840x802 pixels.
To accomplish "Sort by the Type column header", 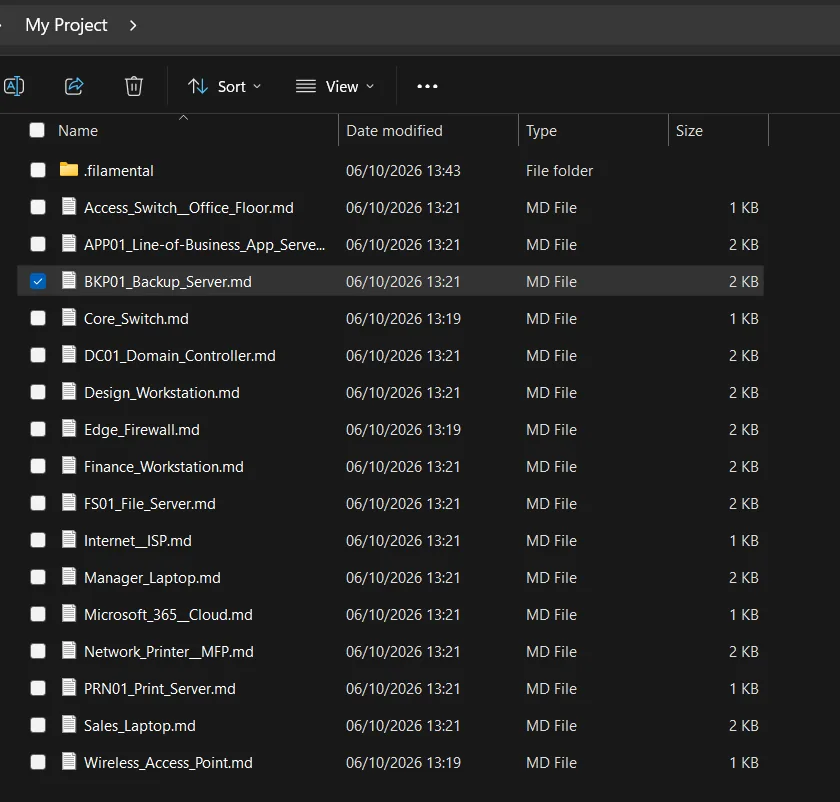I will click(541, 131).
